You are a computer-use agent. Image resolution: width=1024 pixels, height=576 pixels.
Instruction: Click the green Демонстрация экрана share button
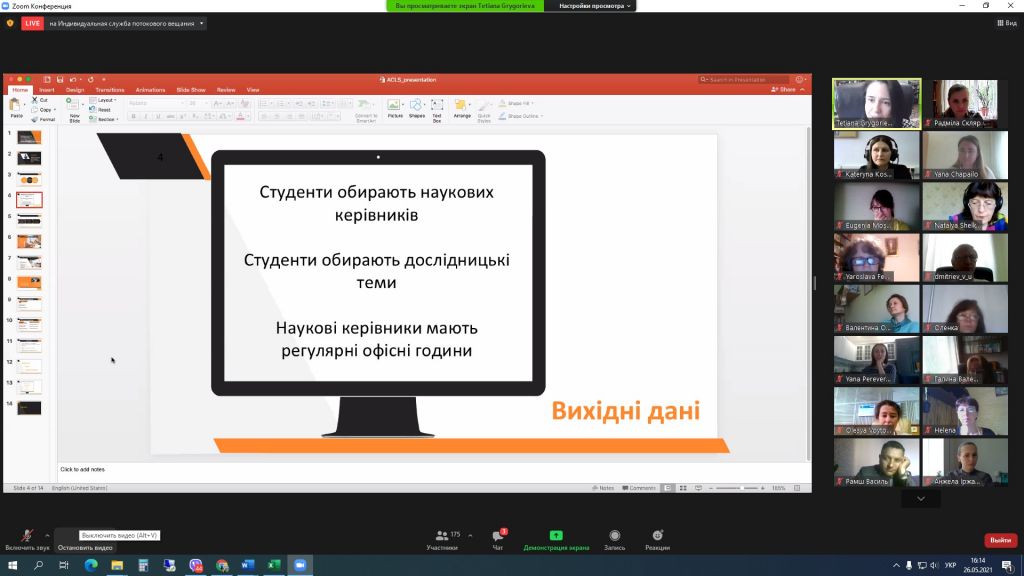pos(556,540)
